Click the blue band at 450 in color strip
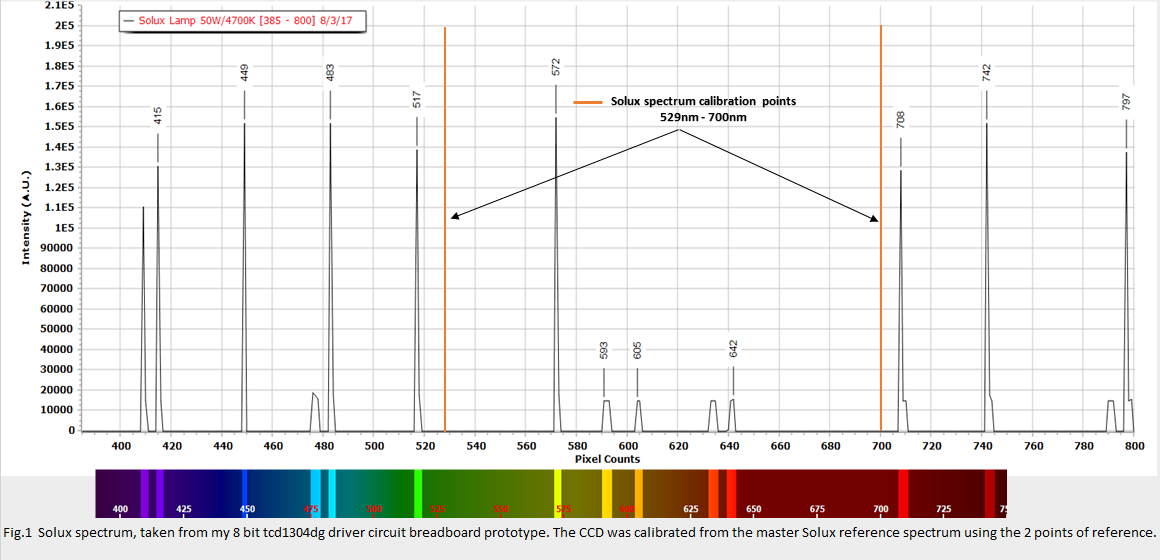This screenshot has height=560, width=1160. pos(245,493)
